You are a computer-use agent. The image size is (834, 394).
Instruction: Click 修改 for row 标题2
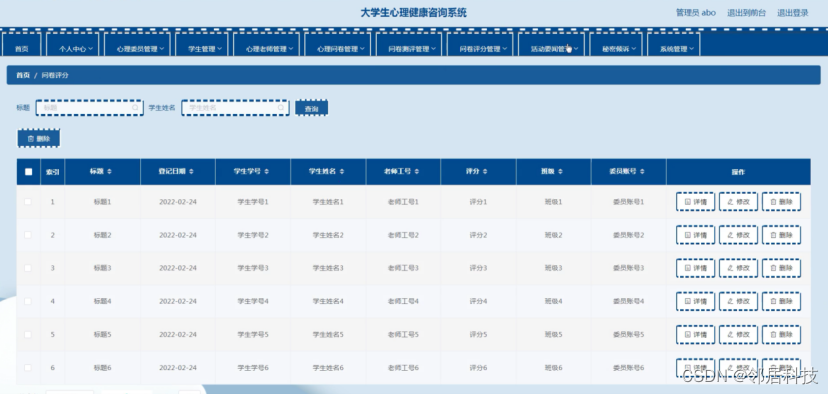(738, 235)
